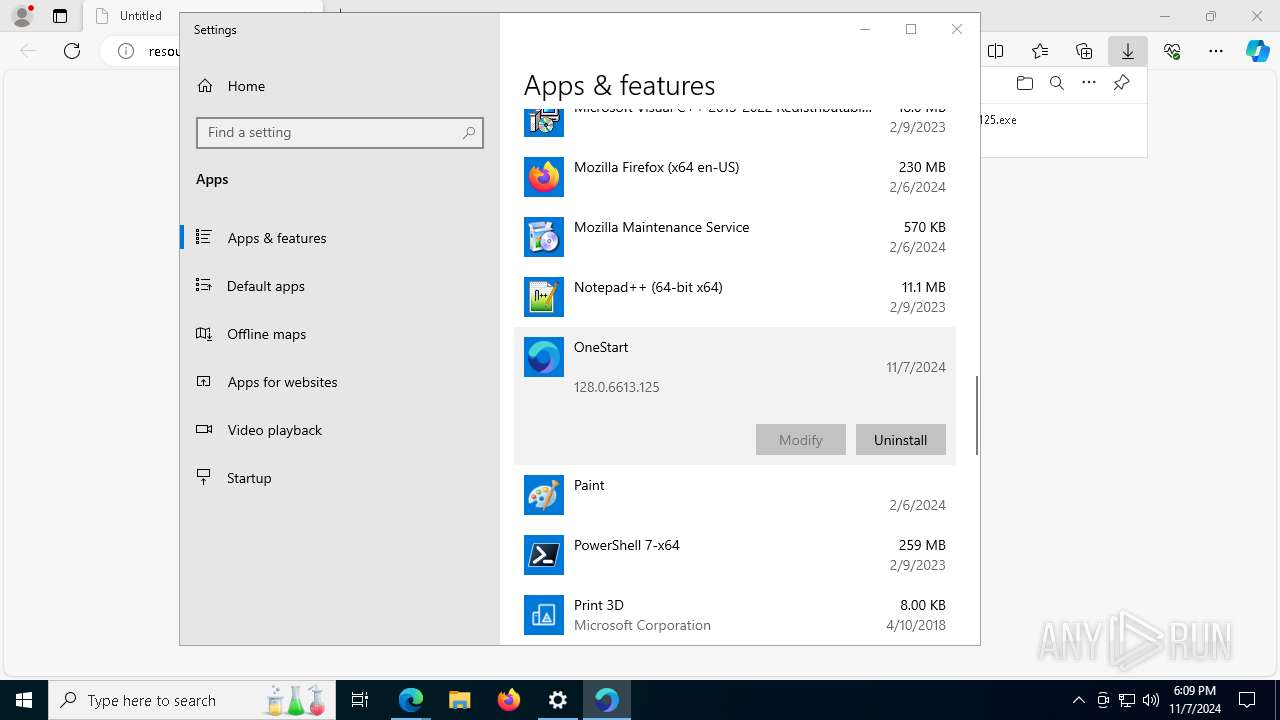The image size is (1280, 720).
Task: Click the browser Refresh button
Action: point(72,51)
